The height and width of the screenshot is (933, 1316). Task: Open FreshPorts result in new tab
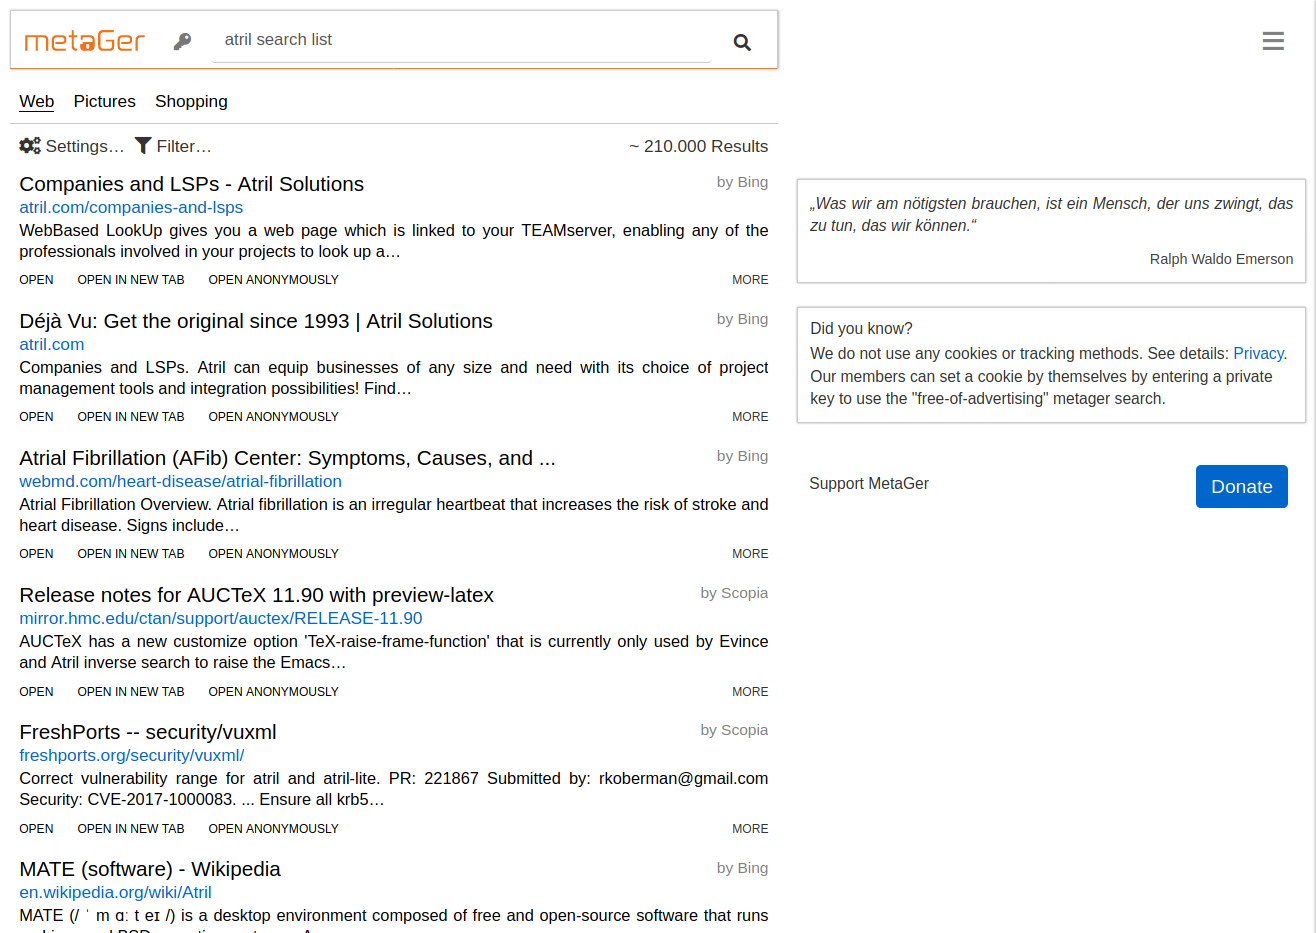point(131,829)
